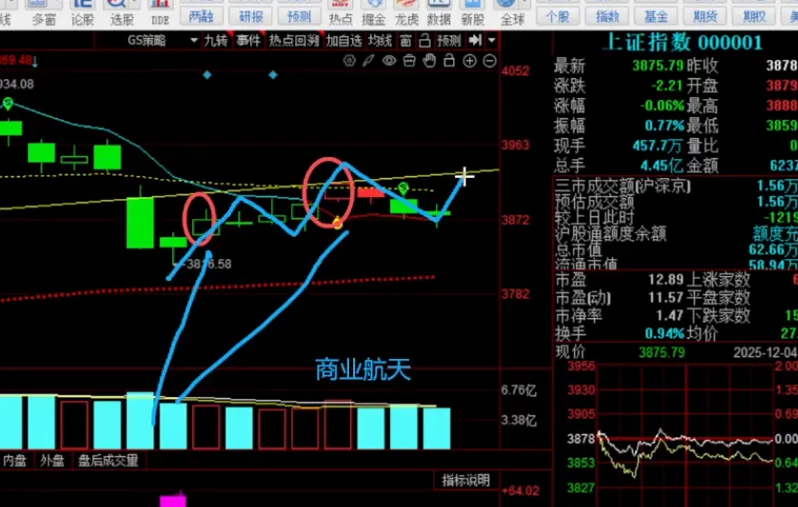Select the pen drawing tool icon

368,61
